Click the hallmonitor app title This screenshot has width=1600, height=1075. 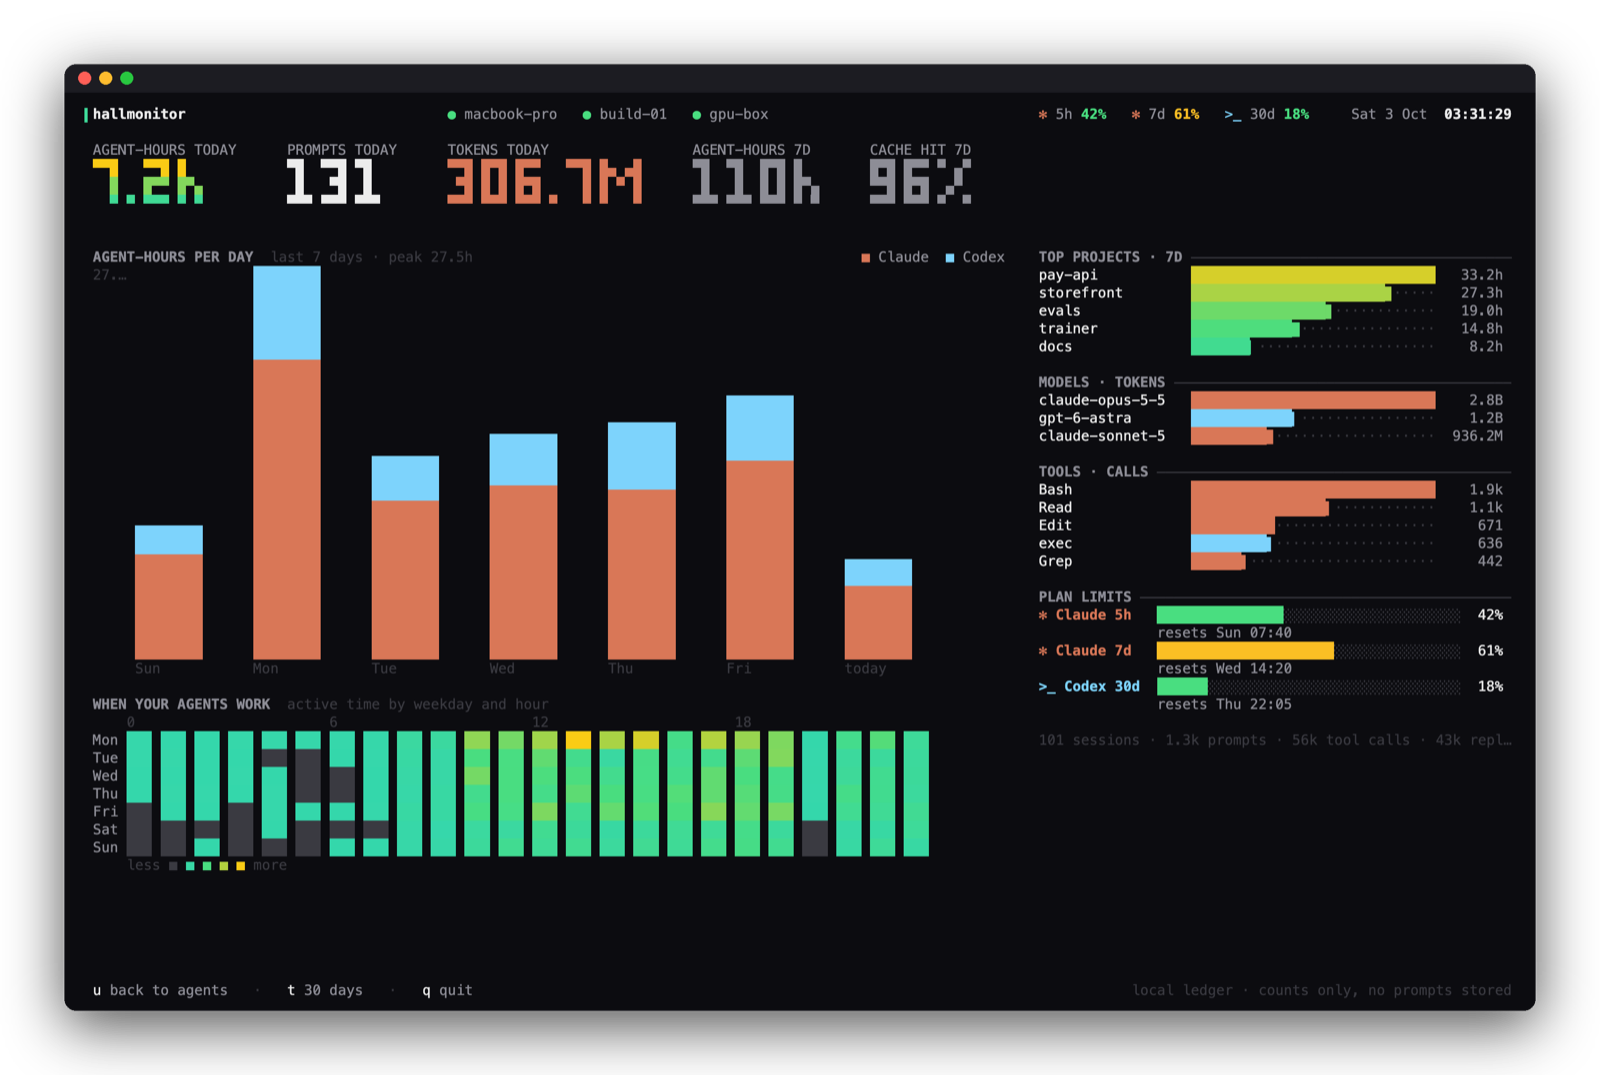(x=139, y=115)
